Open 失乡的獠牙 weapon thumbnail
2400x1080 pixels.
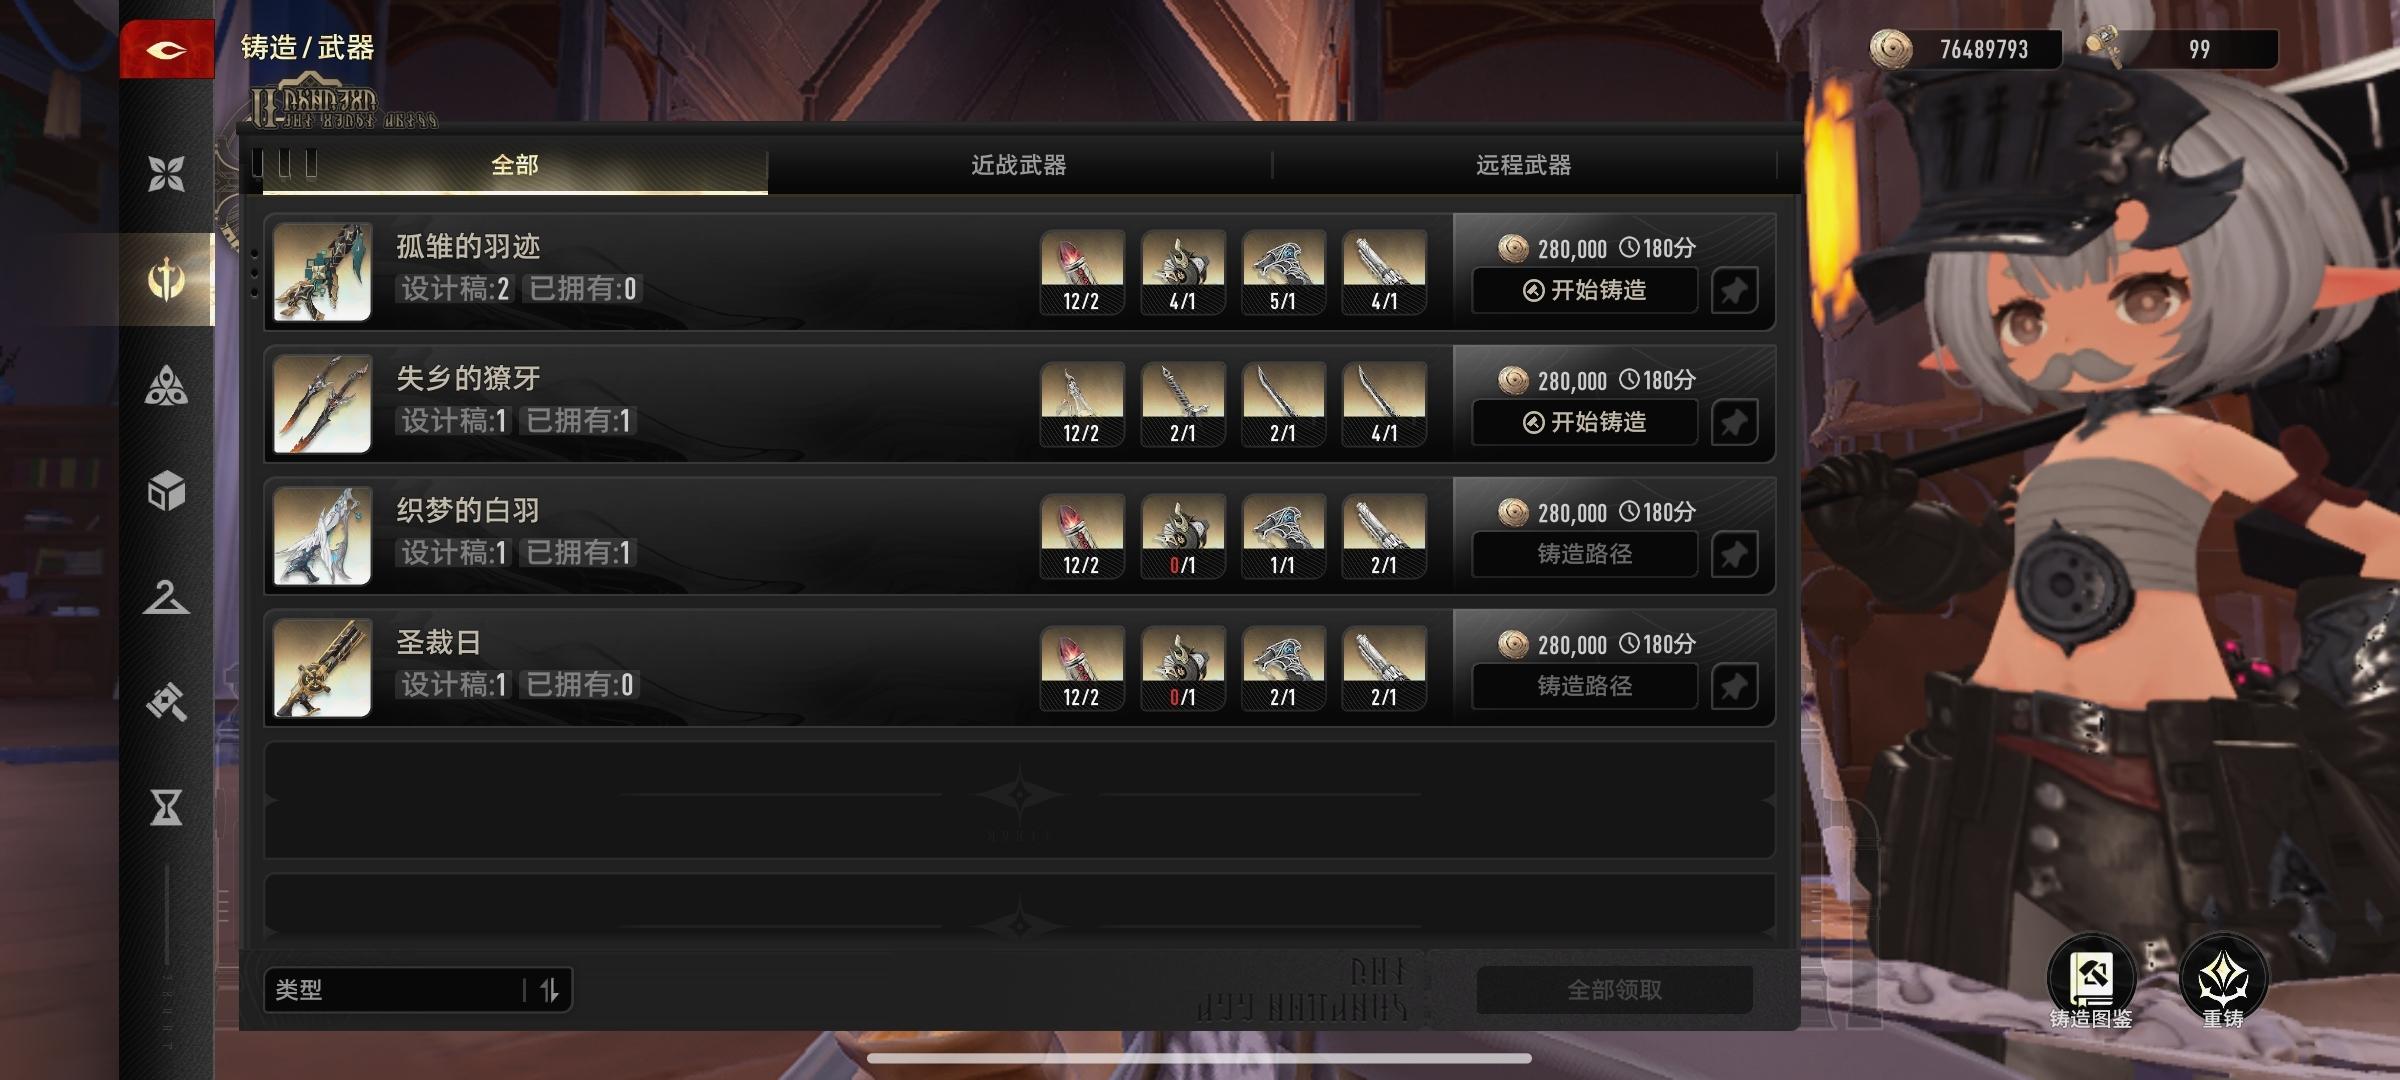[322, 404]
